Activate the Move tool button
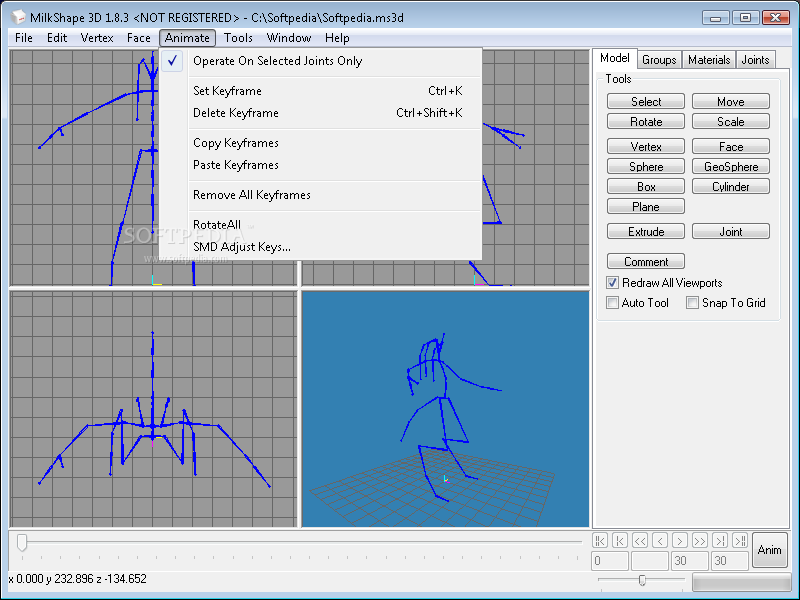Screen dimensions: 800x600 (731, 102)
